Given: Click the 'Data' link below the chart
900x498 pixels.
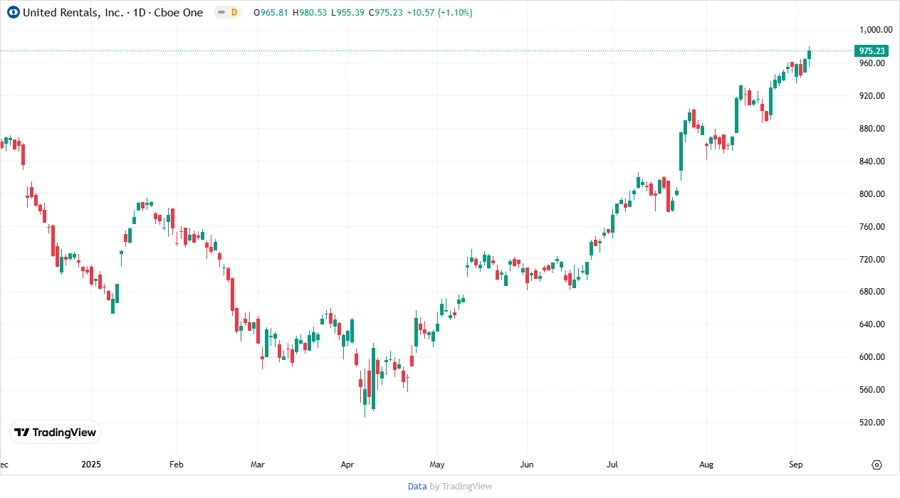Looking at the screenshot, I should (417, 486).
